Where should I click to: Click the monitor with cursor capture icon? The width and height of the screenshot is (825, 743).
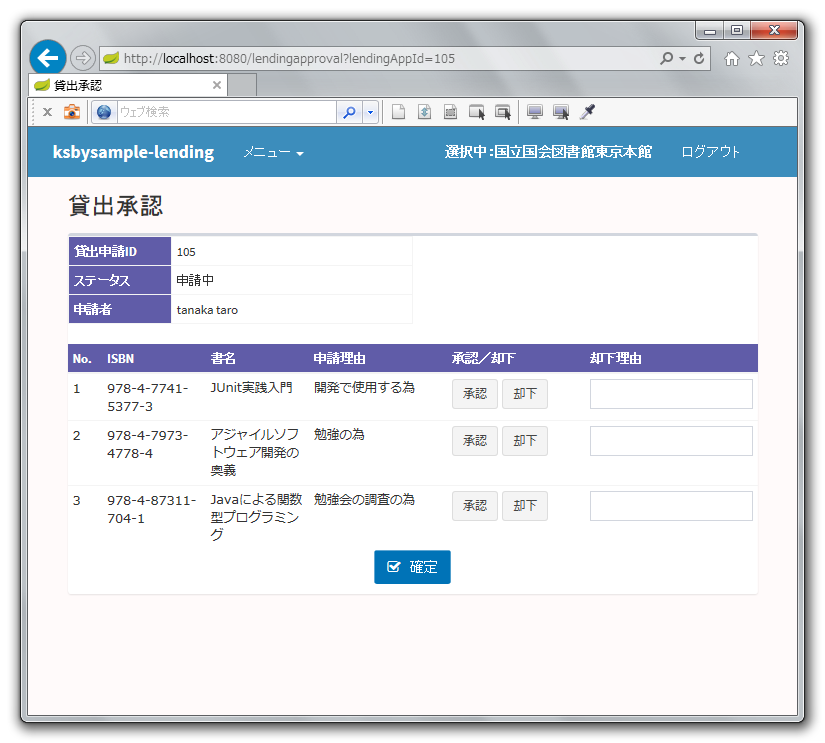point(561,112)
